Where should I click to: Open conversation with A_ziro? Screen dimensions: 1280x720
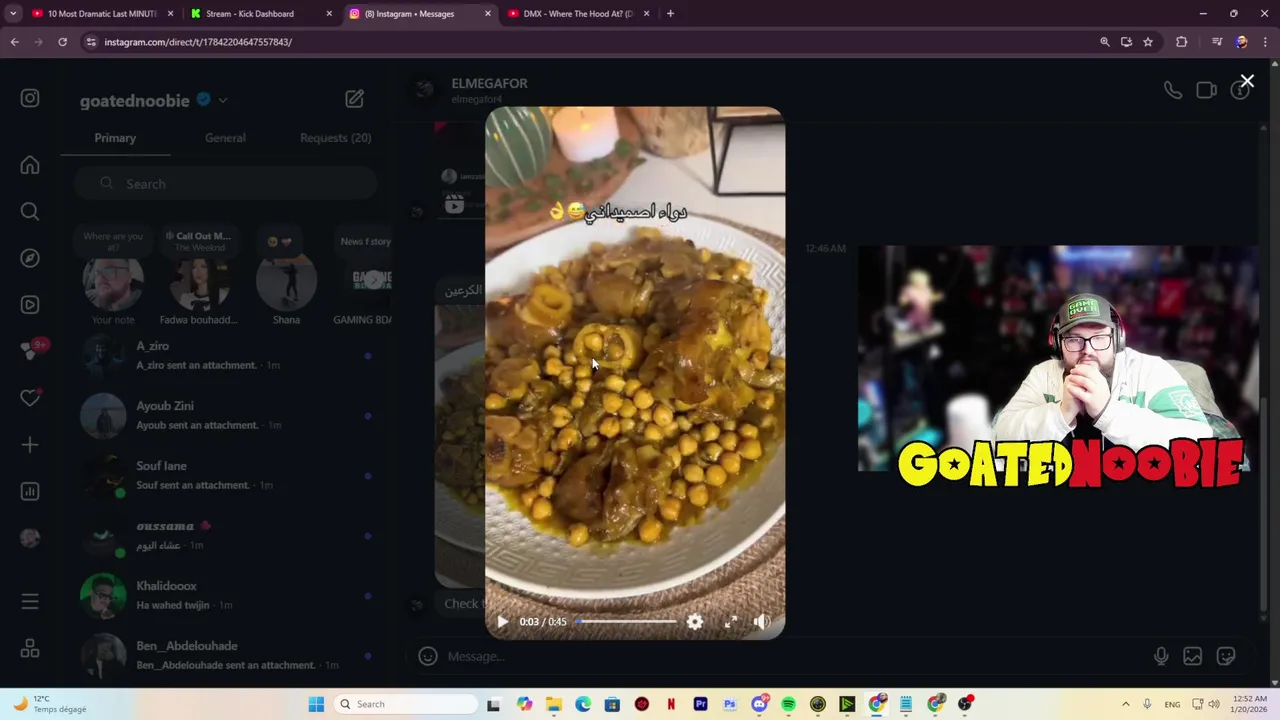[225, 355]
